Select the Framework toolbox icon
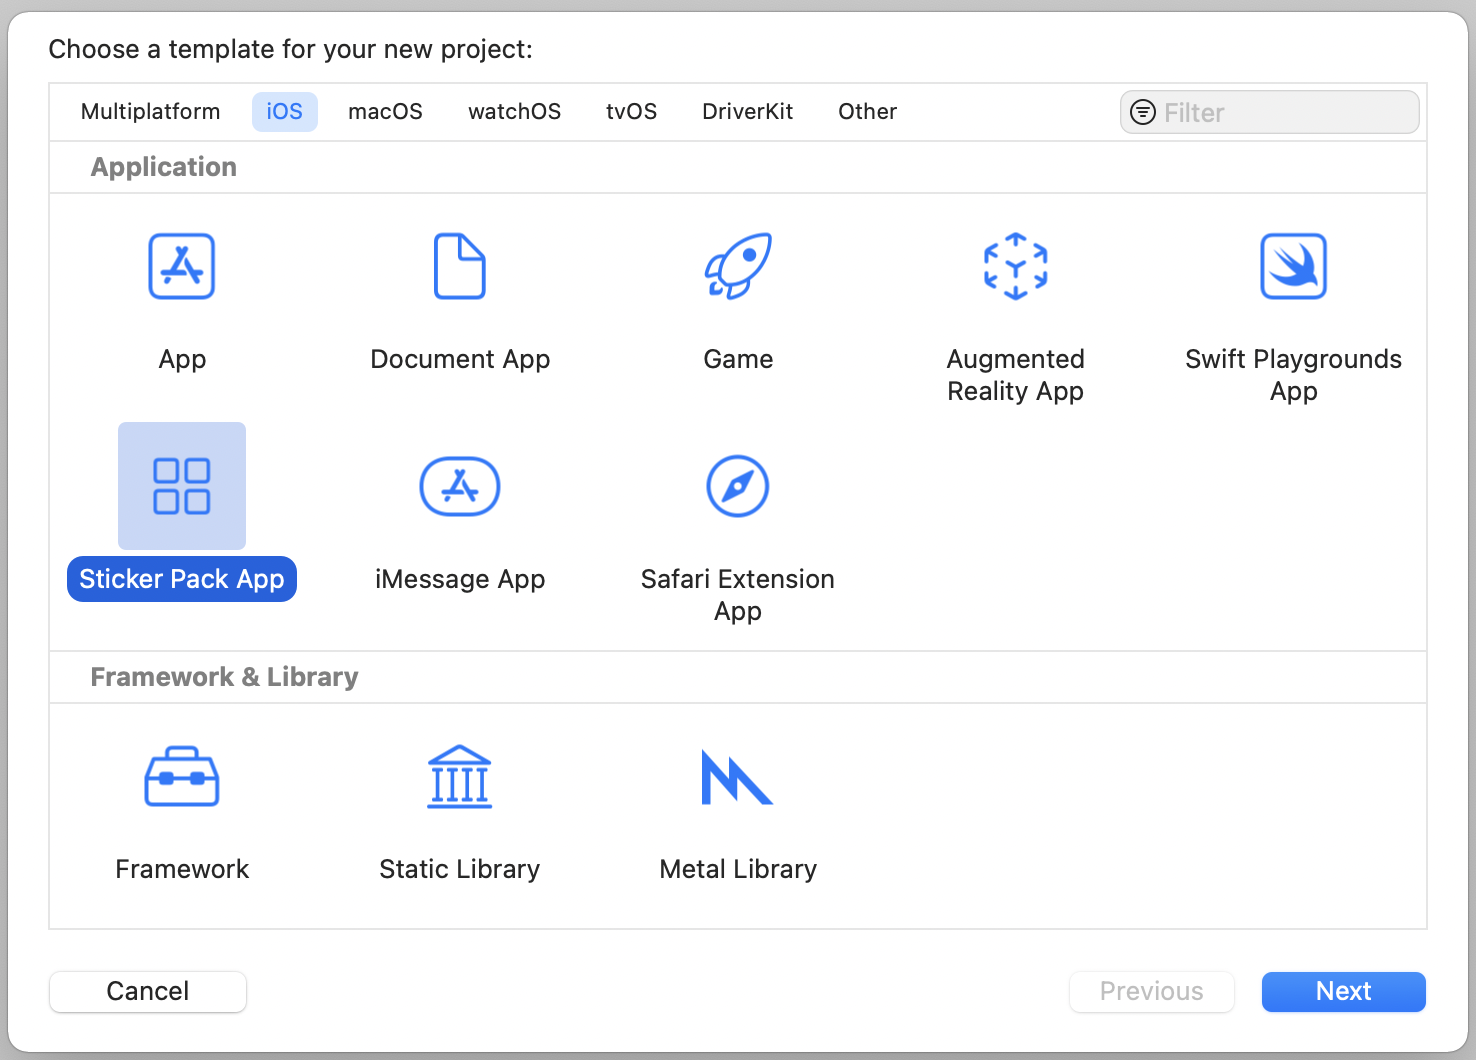 (182, 777)
